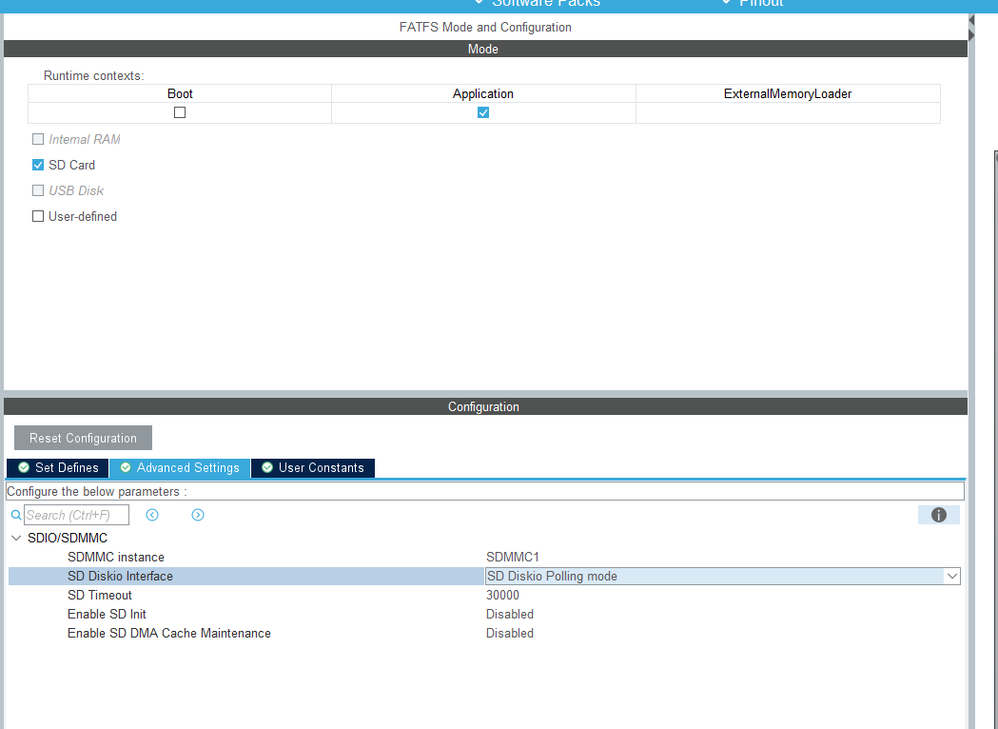Open the Software Packs dropdown
998x729 pixels.
click(538, 3)
